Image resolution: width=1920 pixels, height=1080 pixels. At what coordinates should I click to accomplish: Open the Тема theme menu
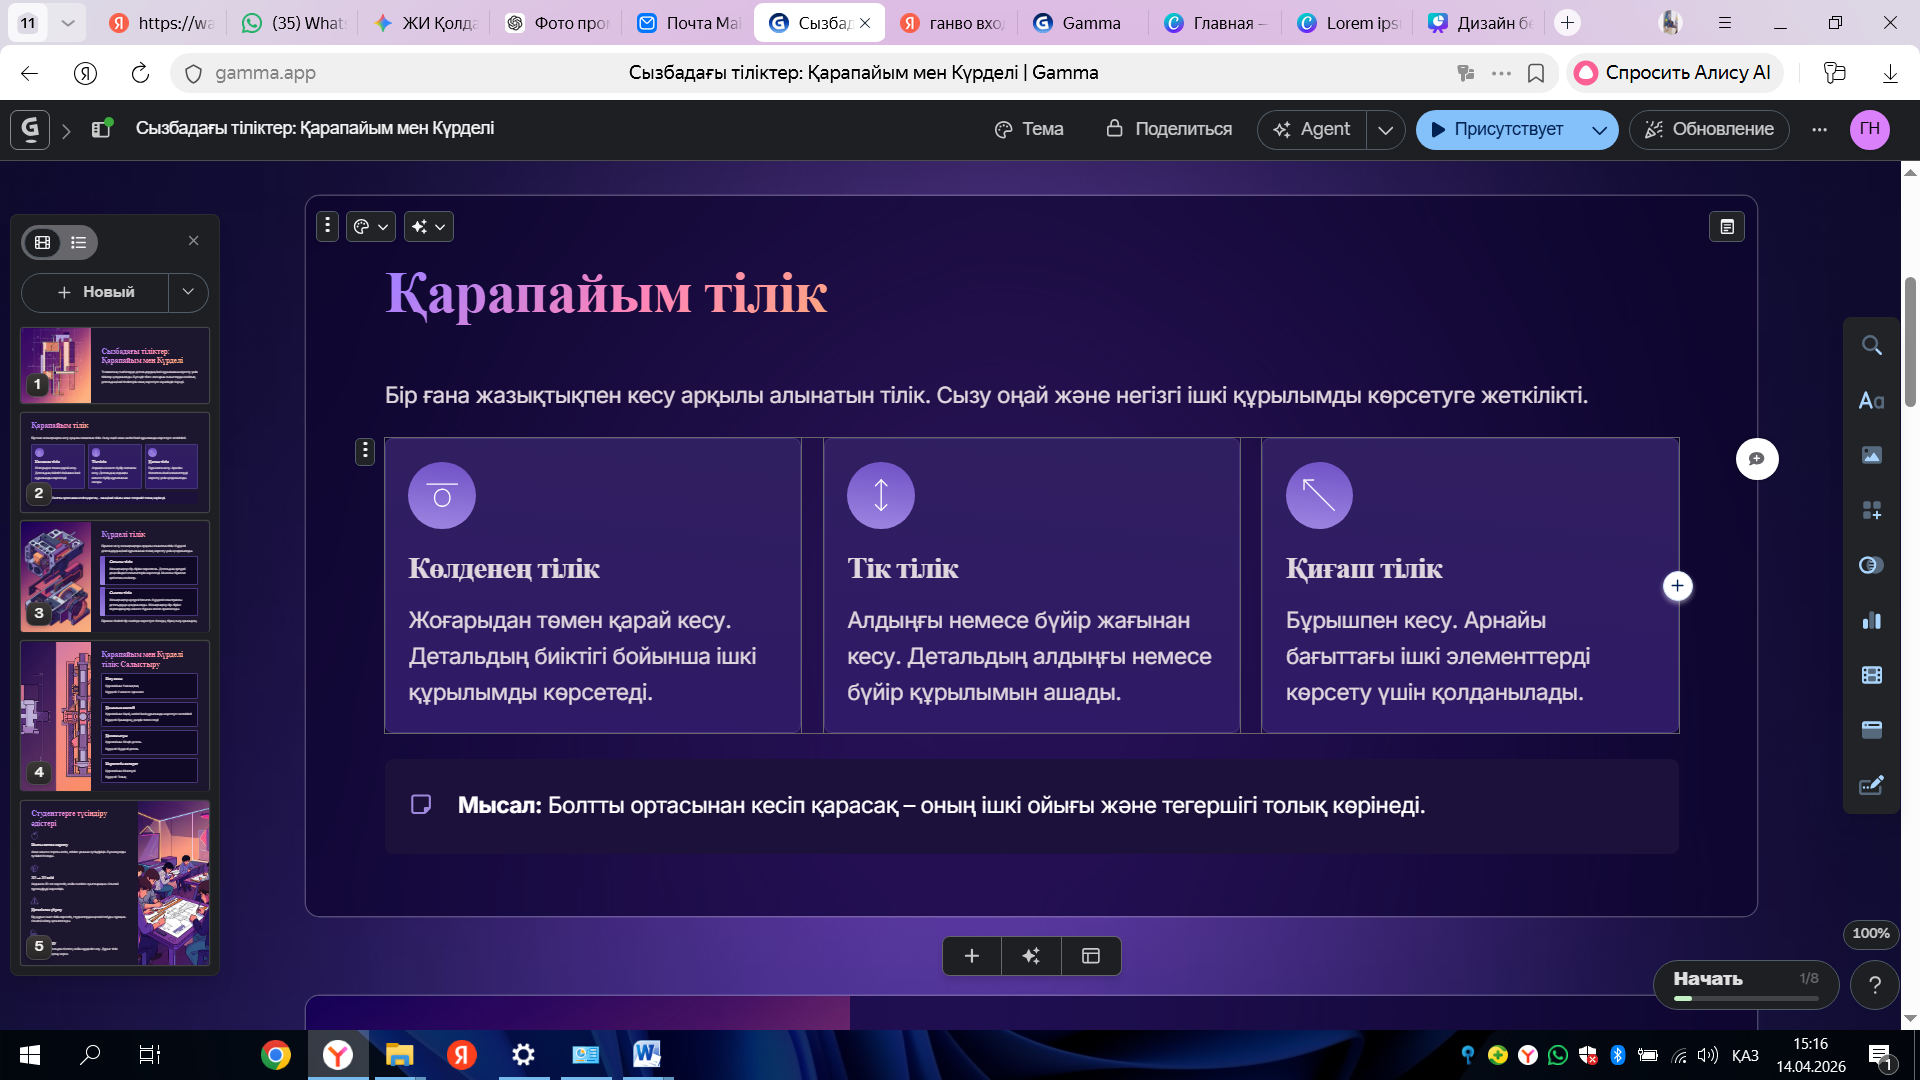click(1029, 129)
